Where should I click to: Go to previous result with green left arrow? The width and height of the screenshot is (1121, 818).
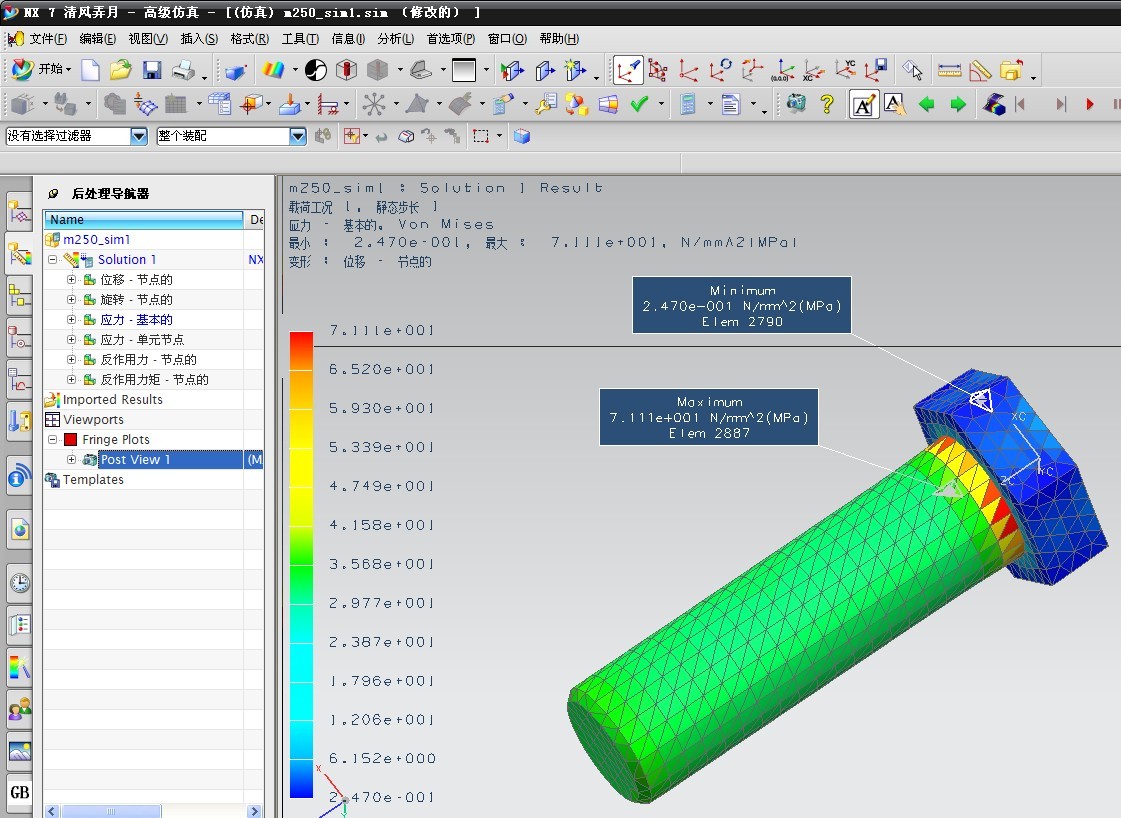point(927,104)
